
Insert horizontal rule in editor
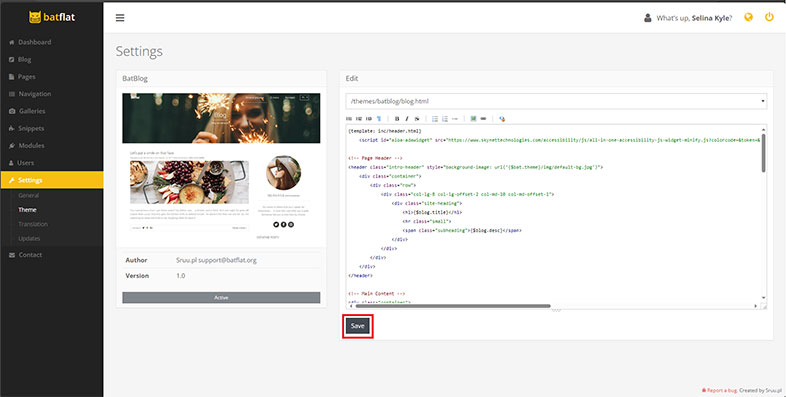pyautogui.click(x=455, y=119)
